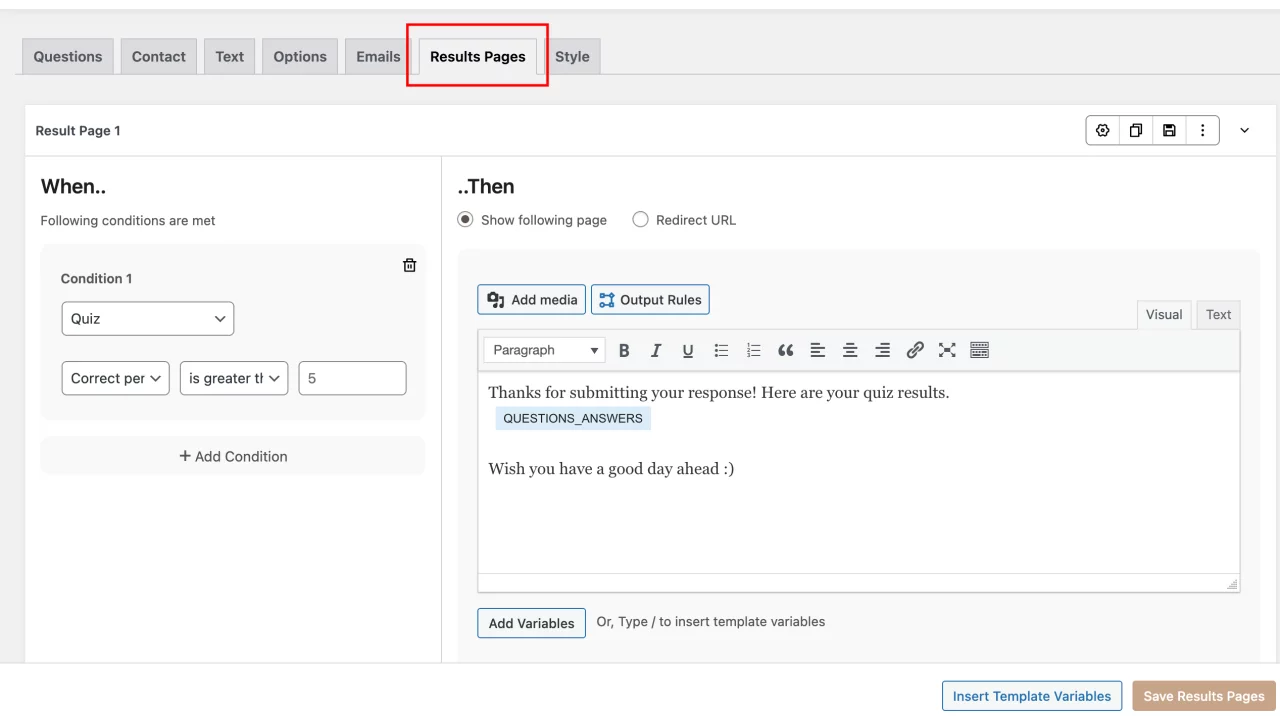Insert a link in the editor
Viewport: 1280px width, 716px height.
(915, 350)
